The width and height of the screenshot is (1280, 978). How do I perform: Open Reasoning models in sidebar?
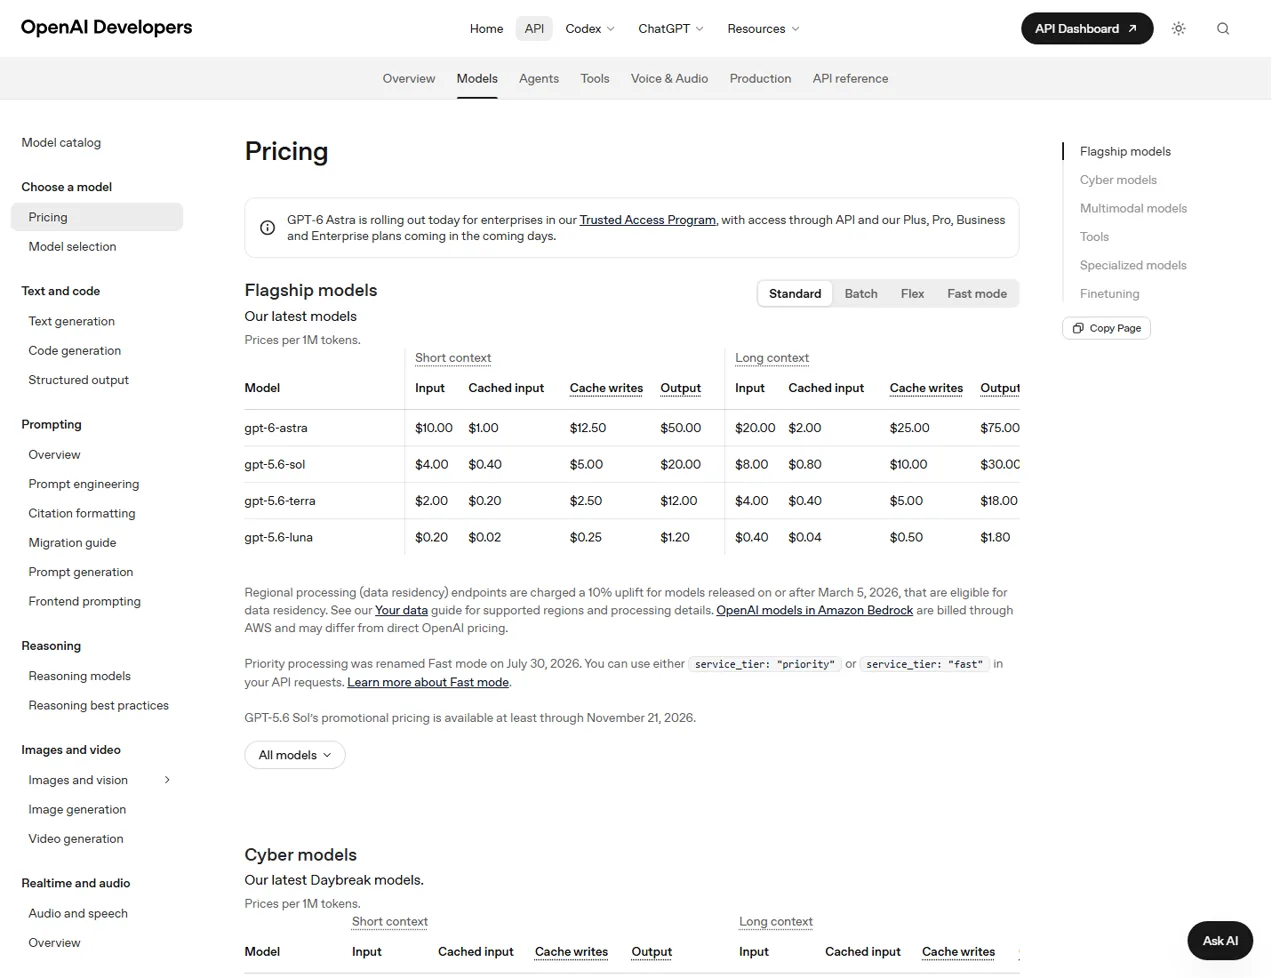[79, 677]
